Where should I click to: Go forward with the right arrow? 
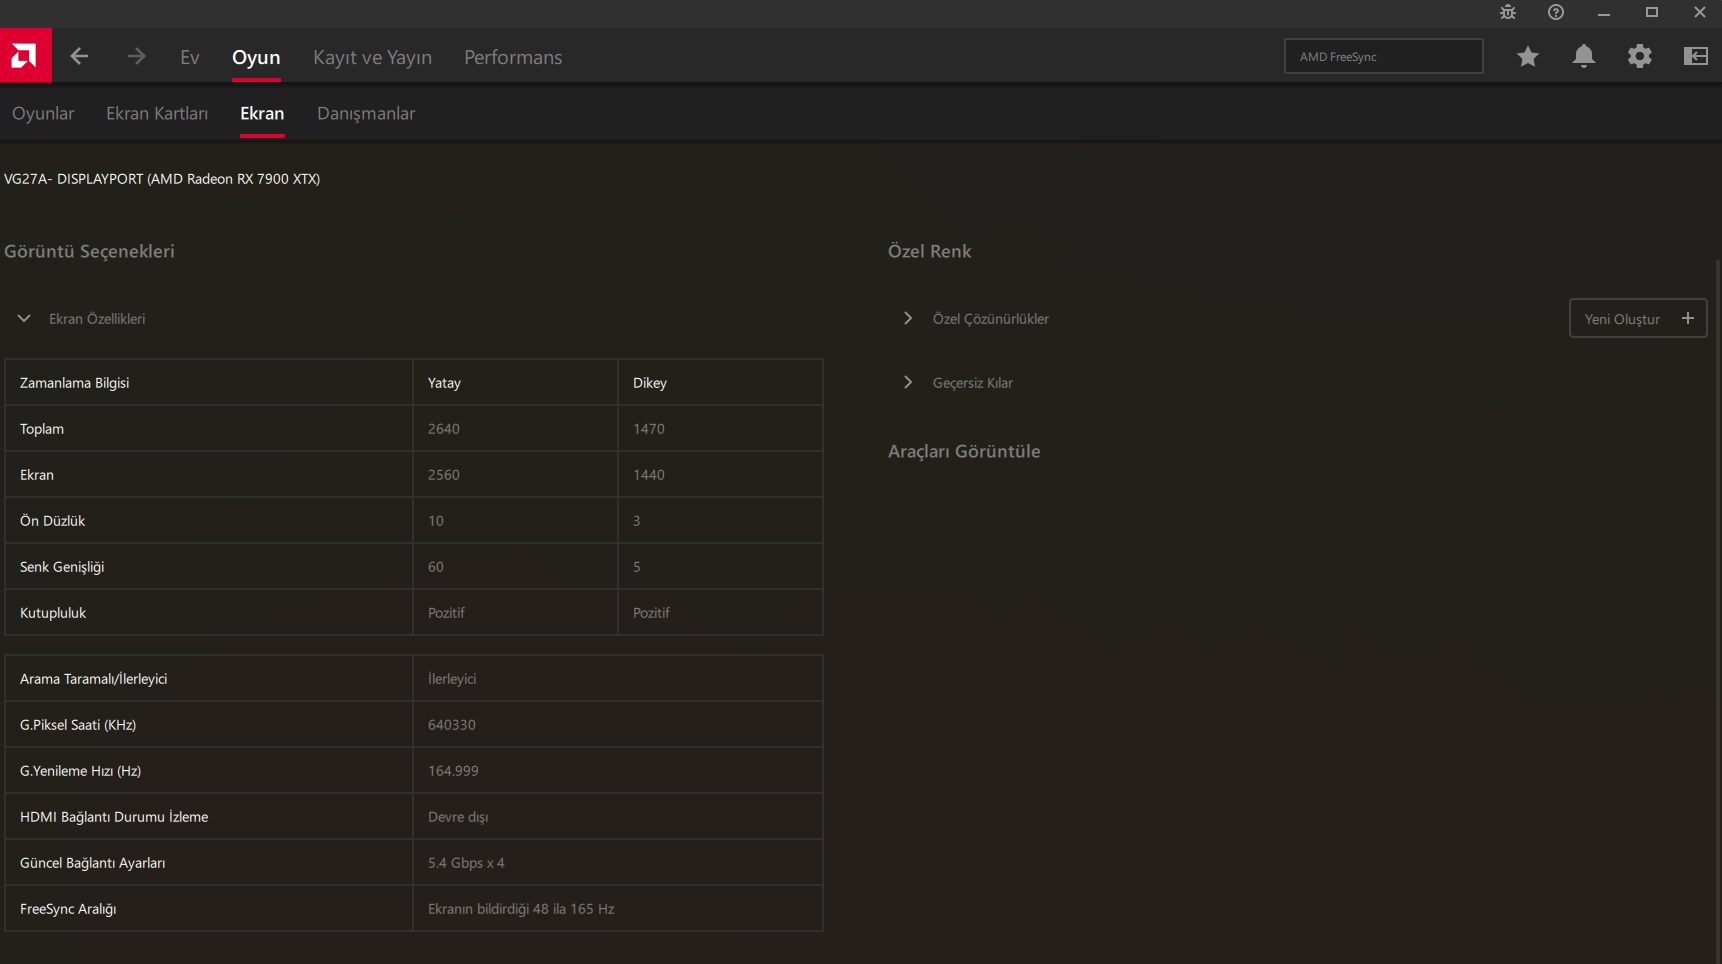click(x=136, y=57)
